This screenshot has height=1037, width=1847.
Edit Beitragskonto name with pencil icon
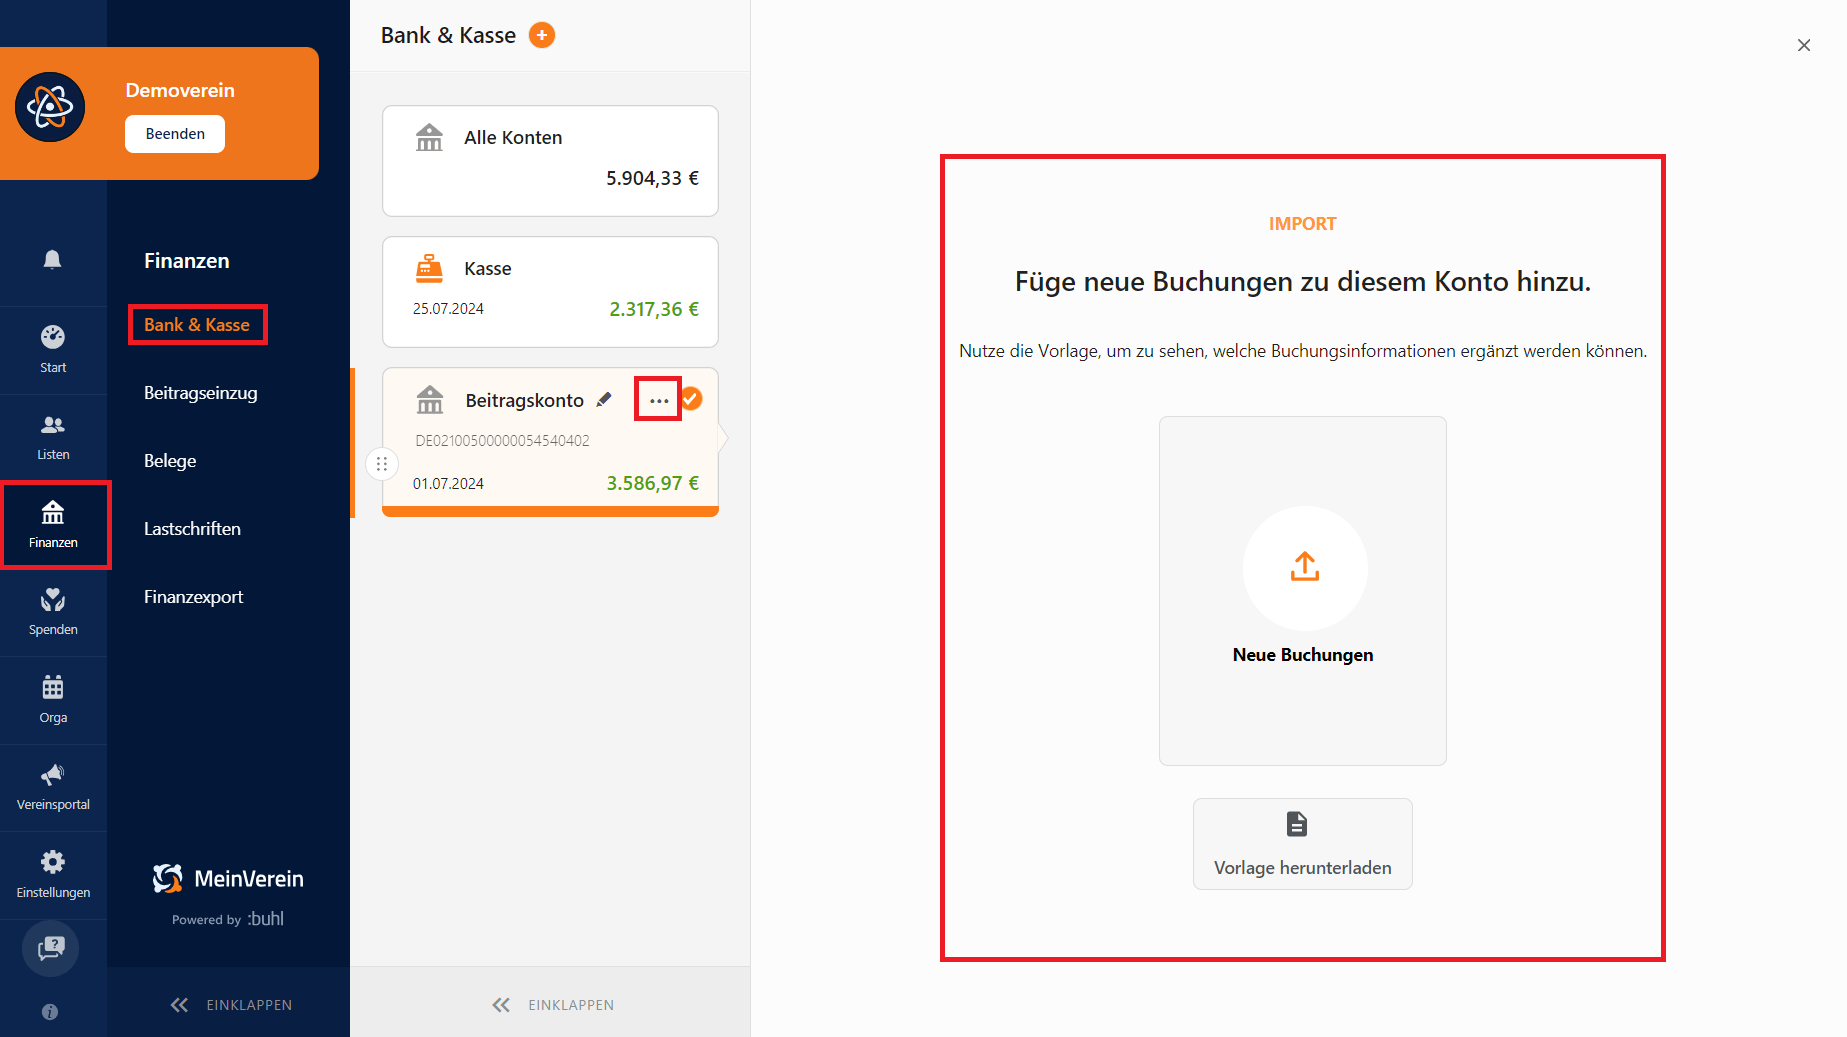[604, 400]
